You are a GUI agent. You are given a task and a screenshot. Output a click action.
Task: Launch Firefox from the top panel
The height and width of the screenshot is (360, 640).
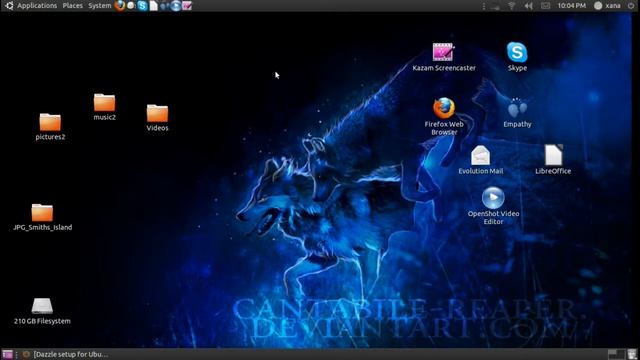click(120, 6)
